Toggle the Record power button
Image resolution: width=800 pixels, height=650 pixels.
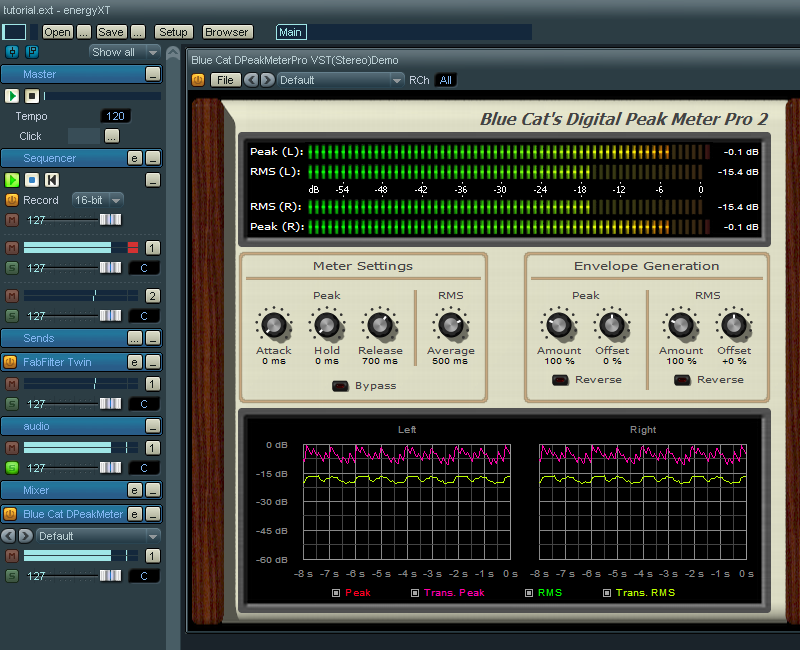12,200
